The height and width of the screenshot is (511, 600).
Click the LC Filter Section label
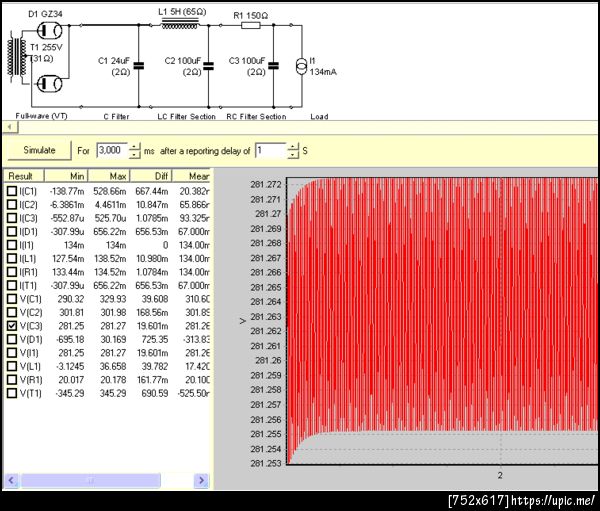[186, 116]
